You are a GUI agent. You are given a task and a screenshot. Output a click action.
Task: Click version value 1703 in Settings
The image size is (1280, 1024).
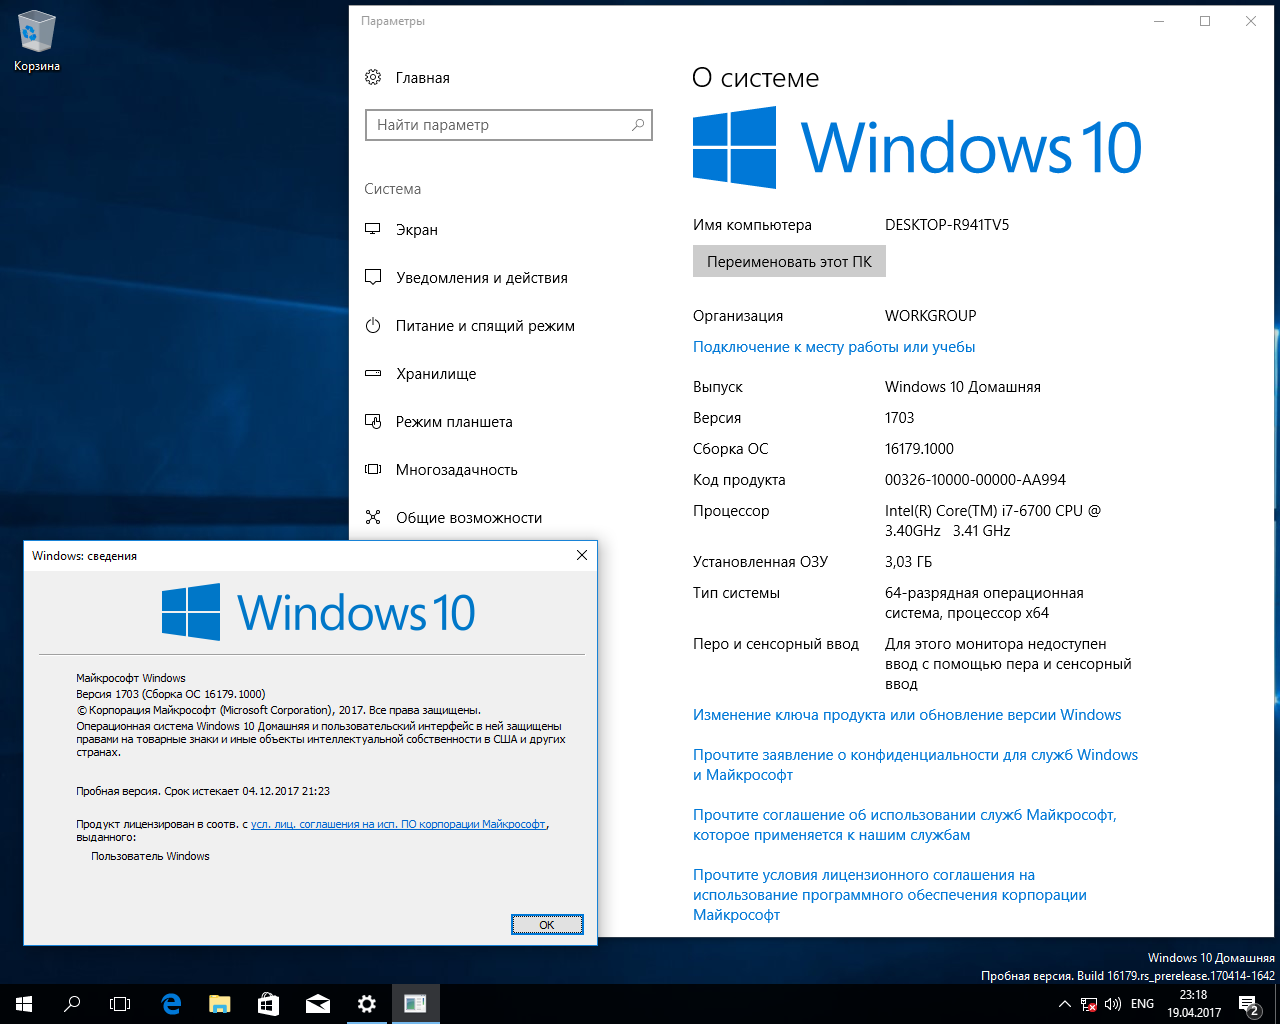pos(899,418)
